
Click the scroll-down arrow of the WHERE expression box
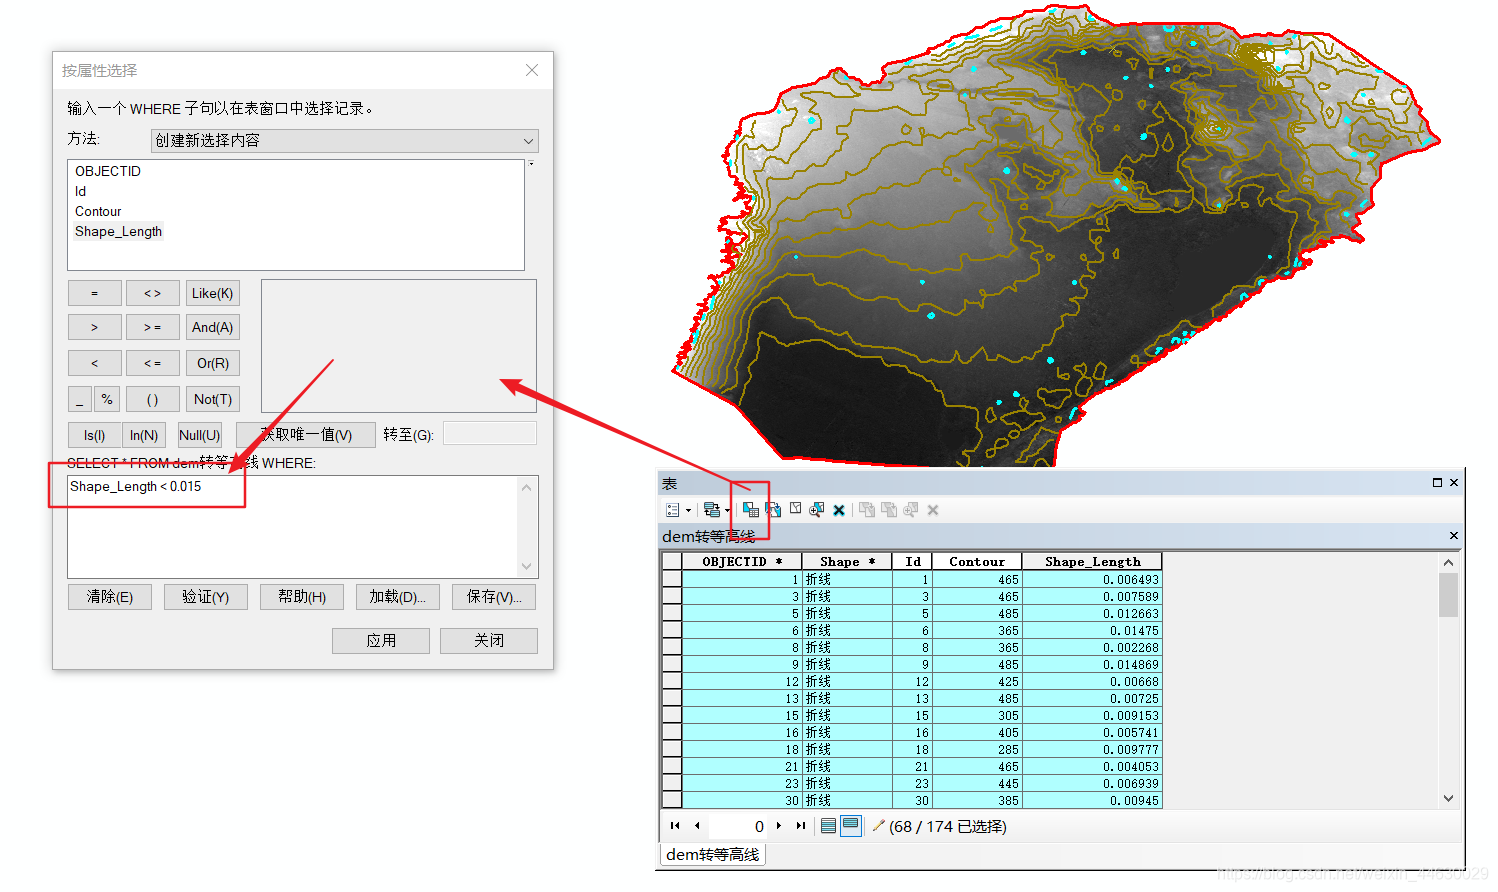click(x=527, y=567)
